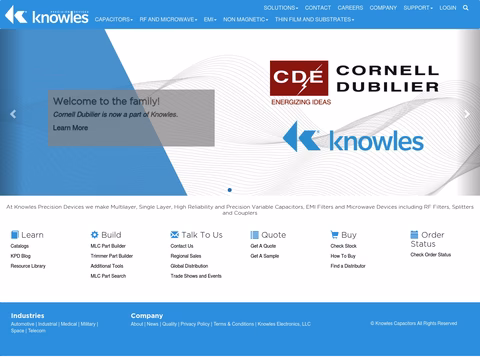
Task: Expand the Solutions dropdown menu
Action: (281, 8)
